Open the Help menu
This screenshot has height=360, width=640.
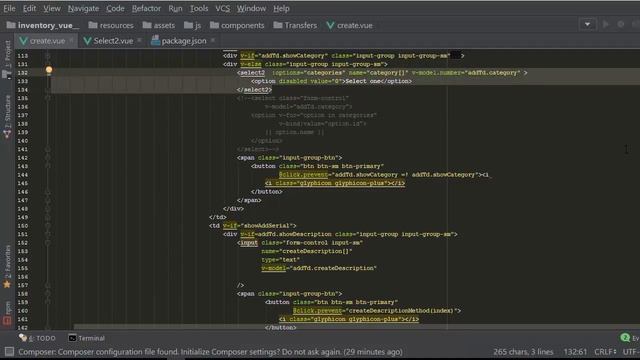(281, 8)
